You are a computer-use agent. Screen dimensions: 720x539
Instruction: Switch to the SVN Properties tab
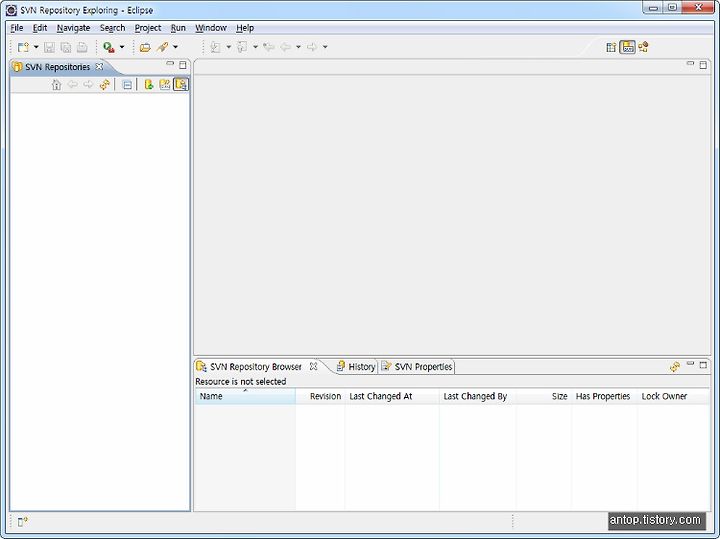(x=417, y=367)
